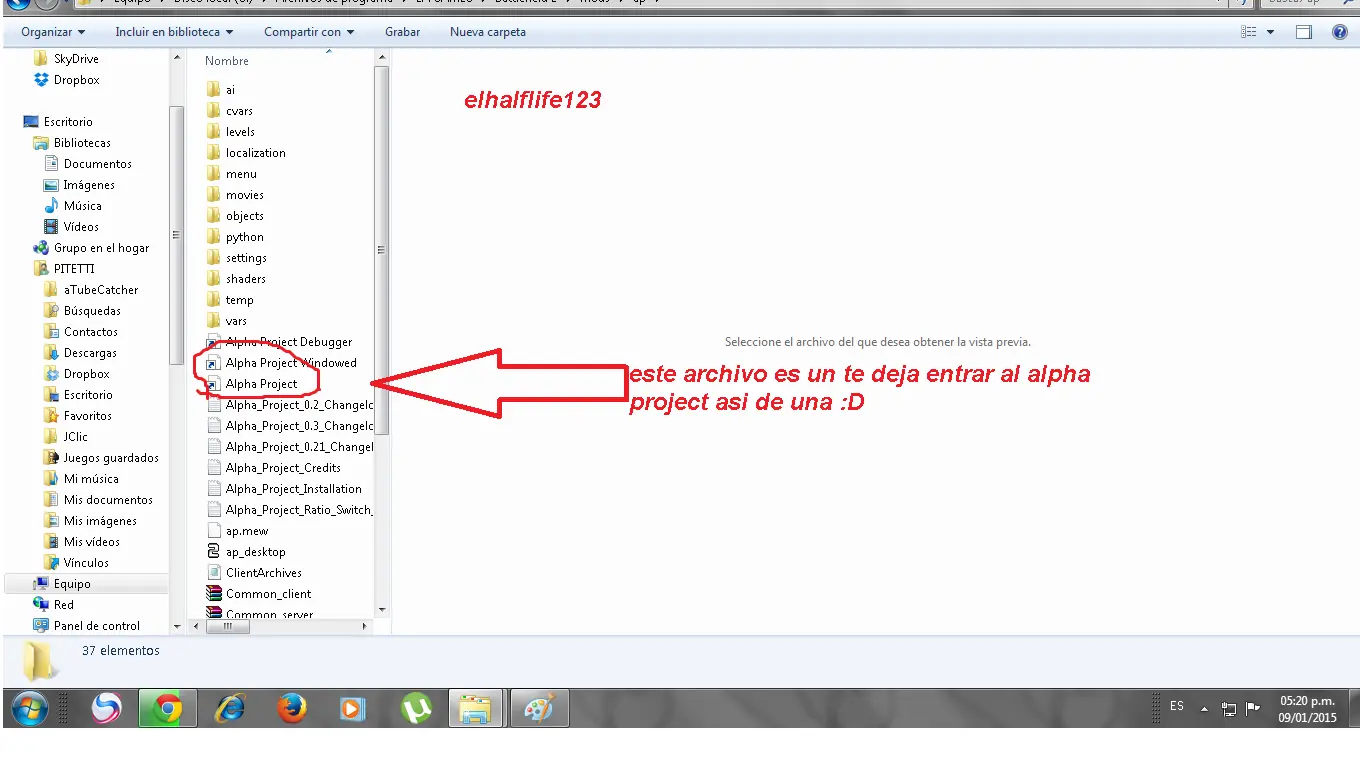
Task: Select the ap.mew file
Action: pyautogui.click(x=246, y=531)
